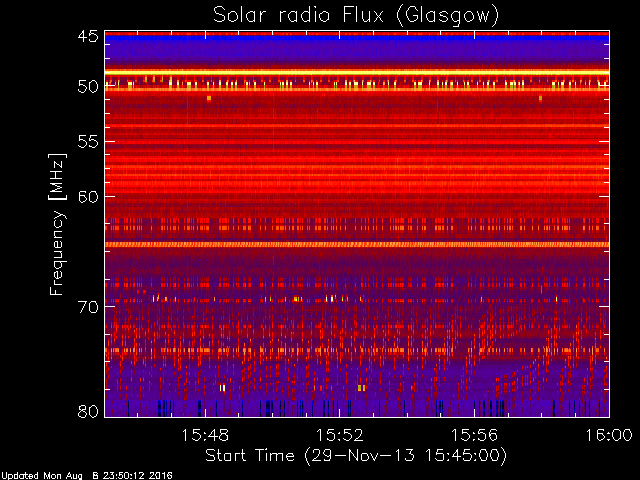Image resolution: width=640 pixels, height=480 pixels.
Task: Click the orange striped band near 64 MHz
Action: (x=357, y=244)
